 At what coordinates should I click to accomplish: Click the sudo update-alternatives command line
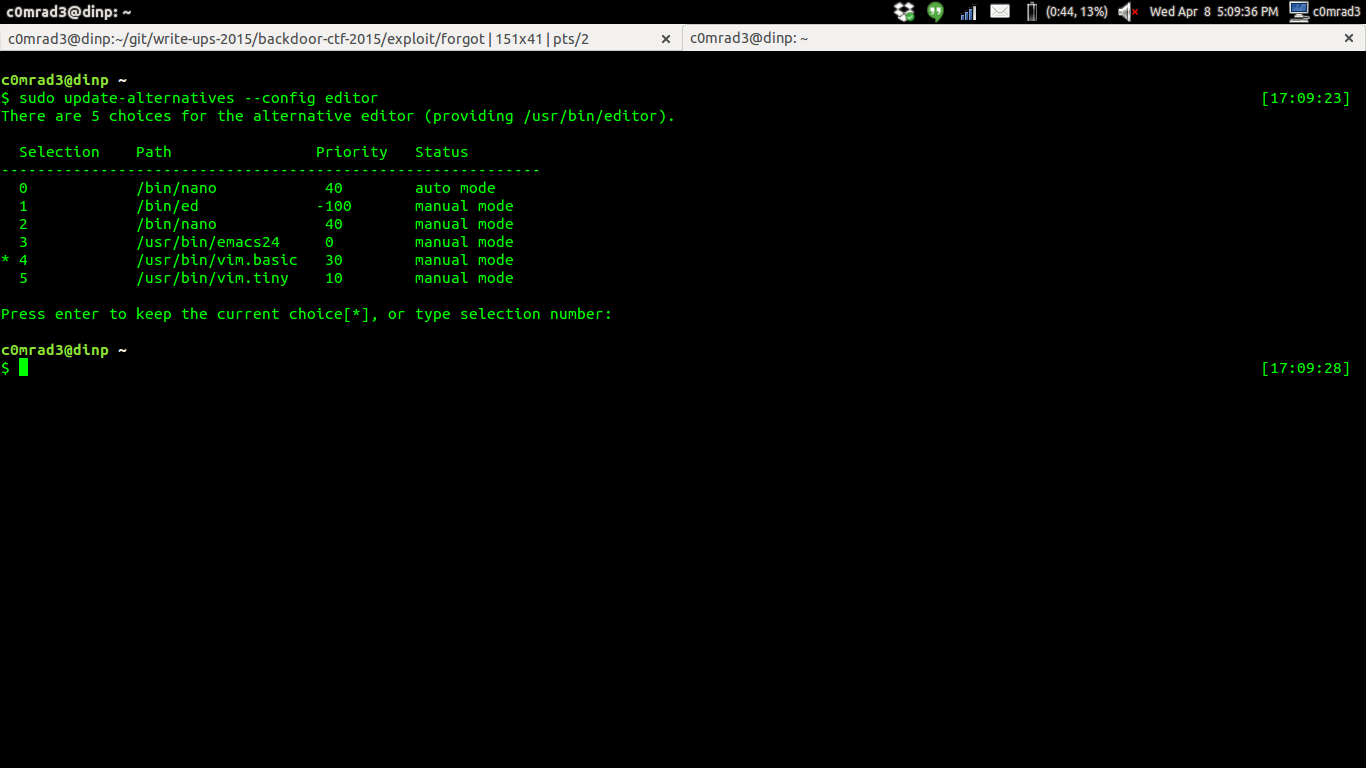(198, 98)
